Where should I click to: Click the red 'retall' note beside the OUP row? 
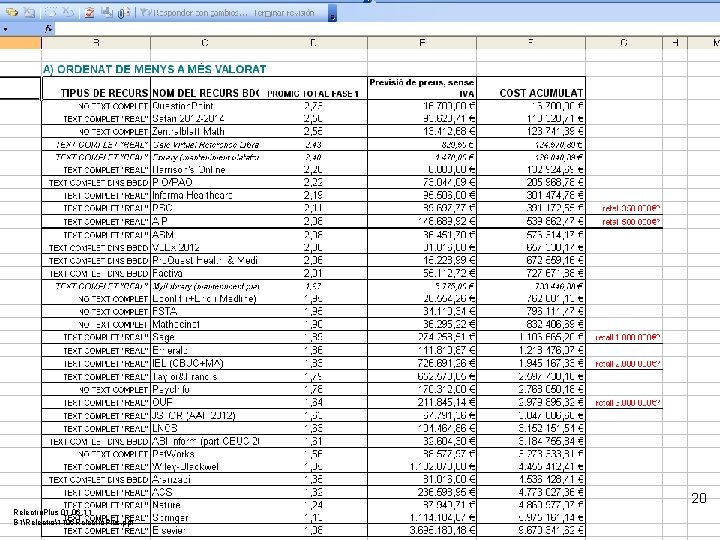pyautogui.click(x=628, y=403)
